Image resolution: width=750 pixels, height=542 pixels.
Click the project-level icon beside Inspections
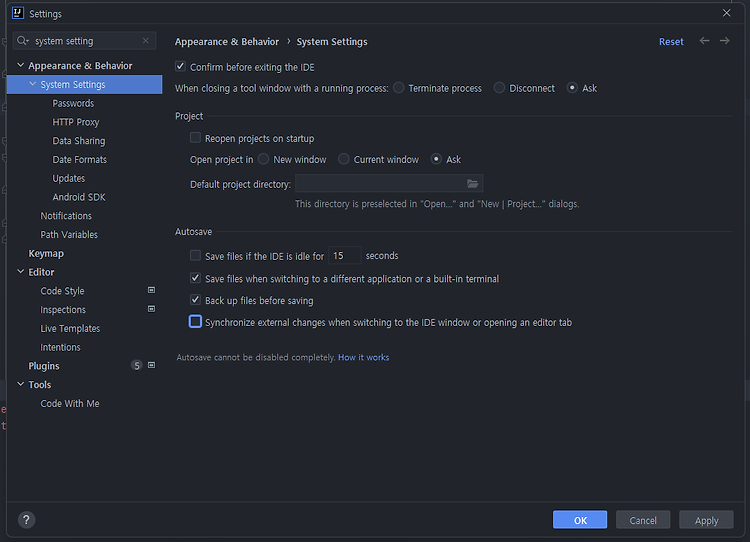[151, 309]
